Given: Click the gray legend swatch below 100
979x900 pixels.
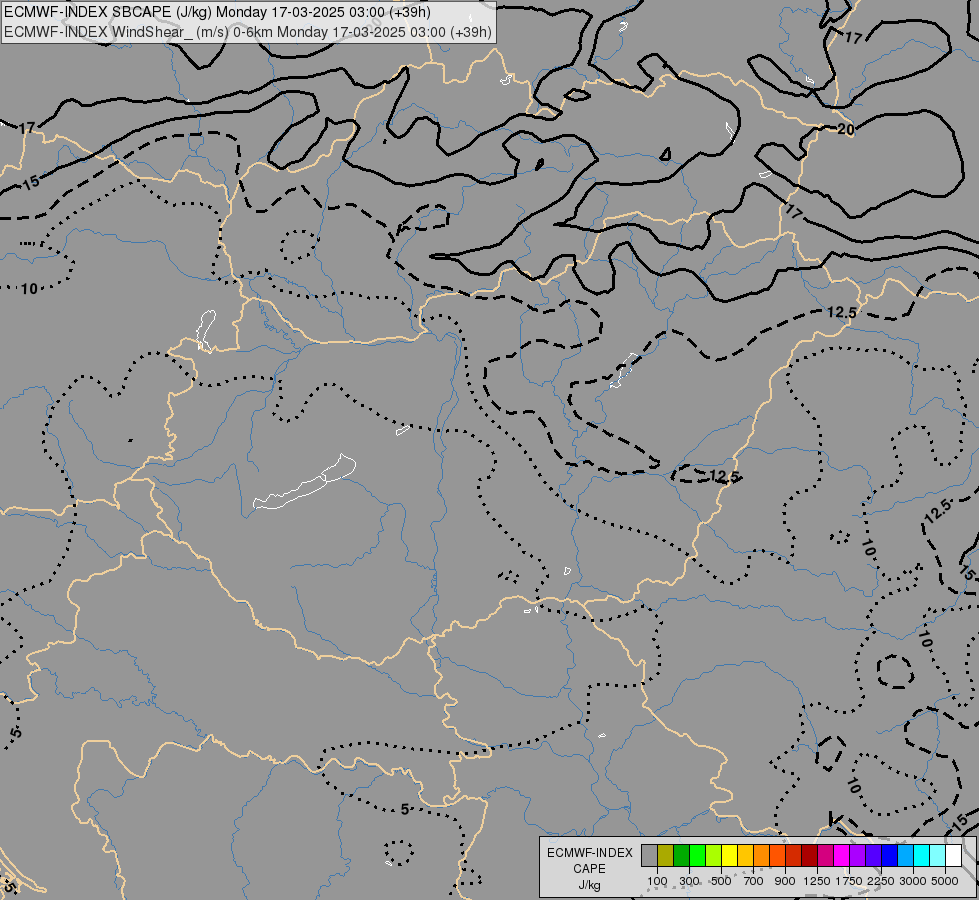Looking at the screenshot, I should 649,856.
